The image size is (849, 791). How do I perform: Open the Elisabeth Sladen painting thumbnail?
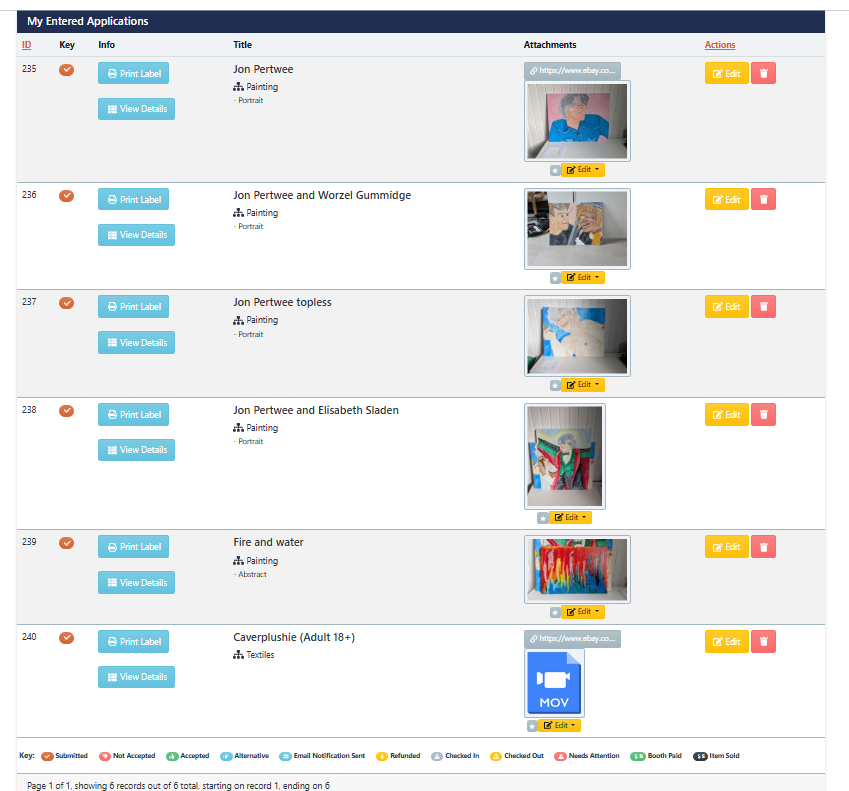click(565, 456)
